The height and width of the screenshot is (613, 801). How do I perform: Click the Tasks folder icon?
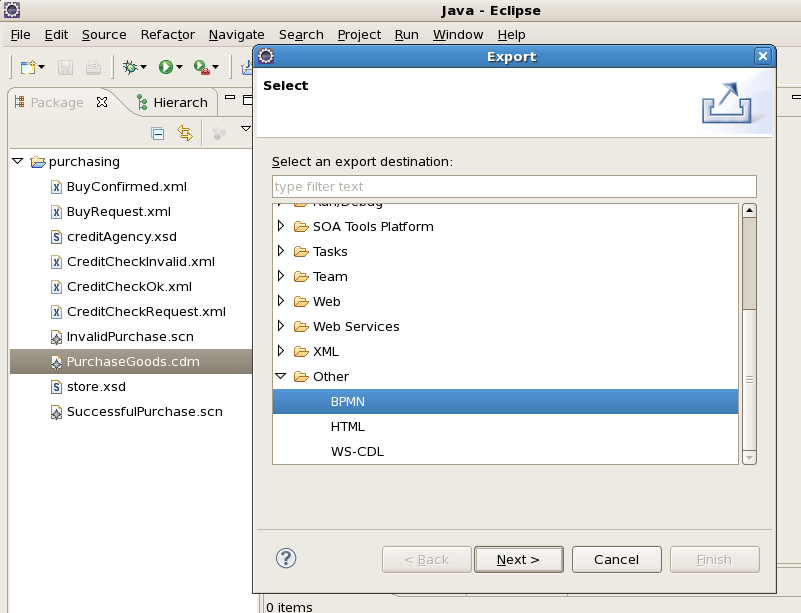[301, 251]
